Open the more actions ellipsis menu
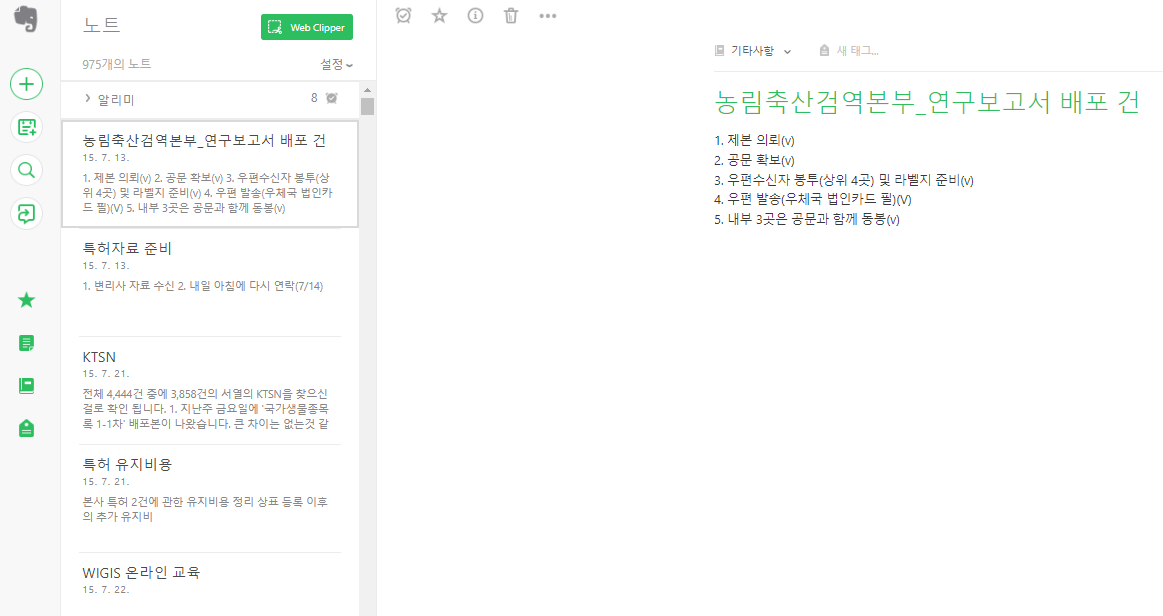 click(x=547, y=15)
